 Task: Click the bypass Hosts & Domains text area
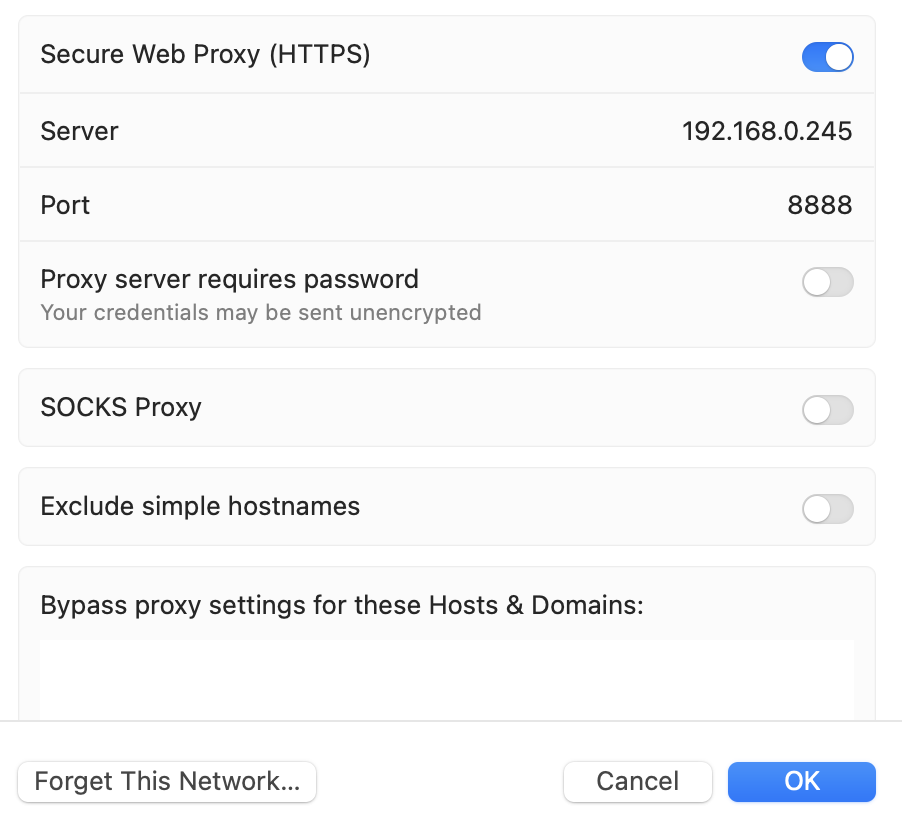click(447, 680)
